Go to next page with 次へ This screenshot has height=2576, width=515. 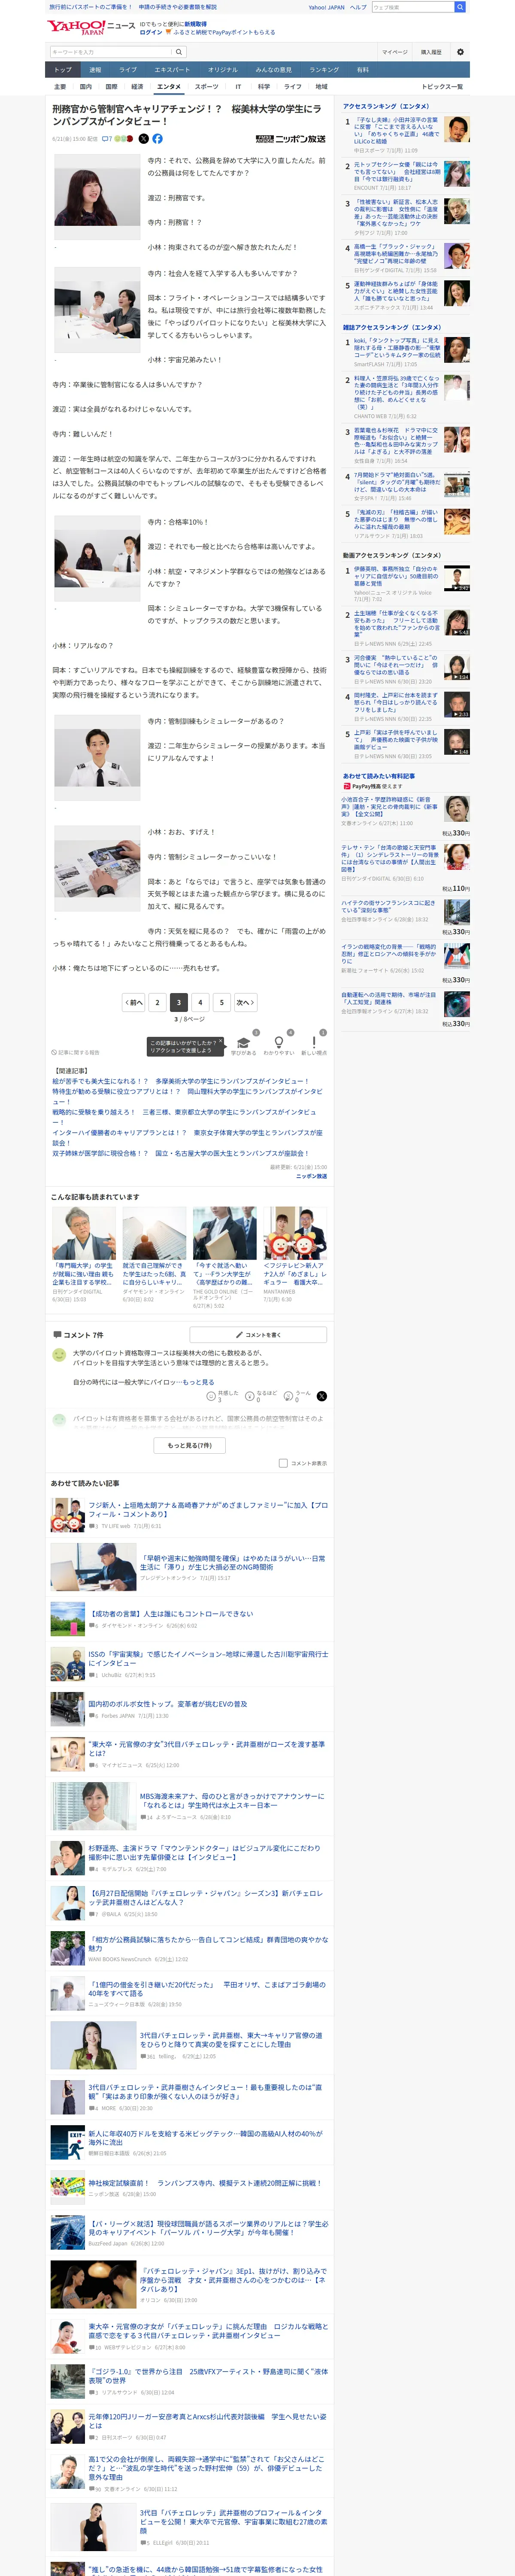tap(245, 1002)
